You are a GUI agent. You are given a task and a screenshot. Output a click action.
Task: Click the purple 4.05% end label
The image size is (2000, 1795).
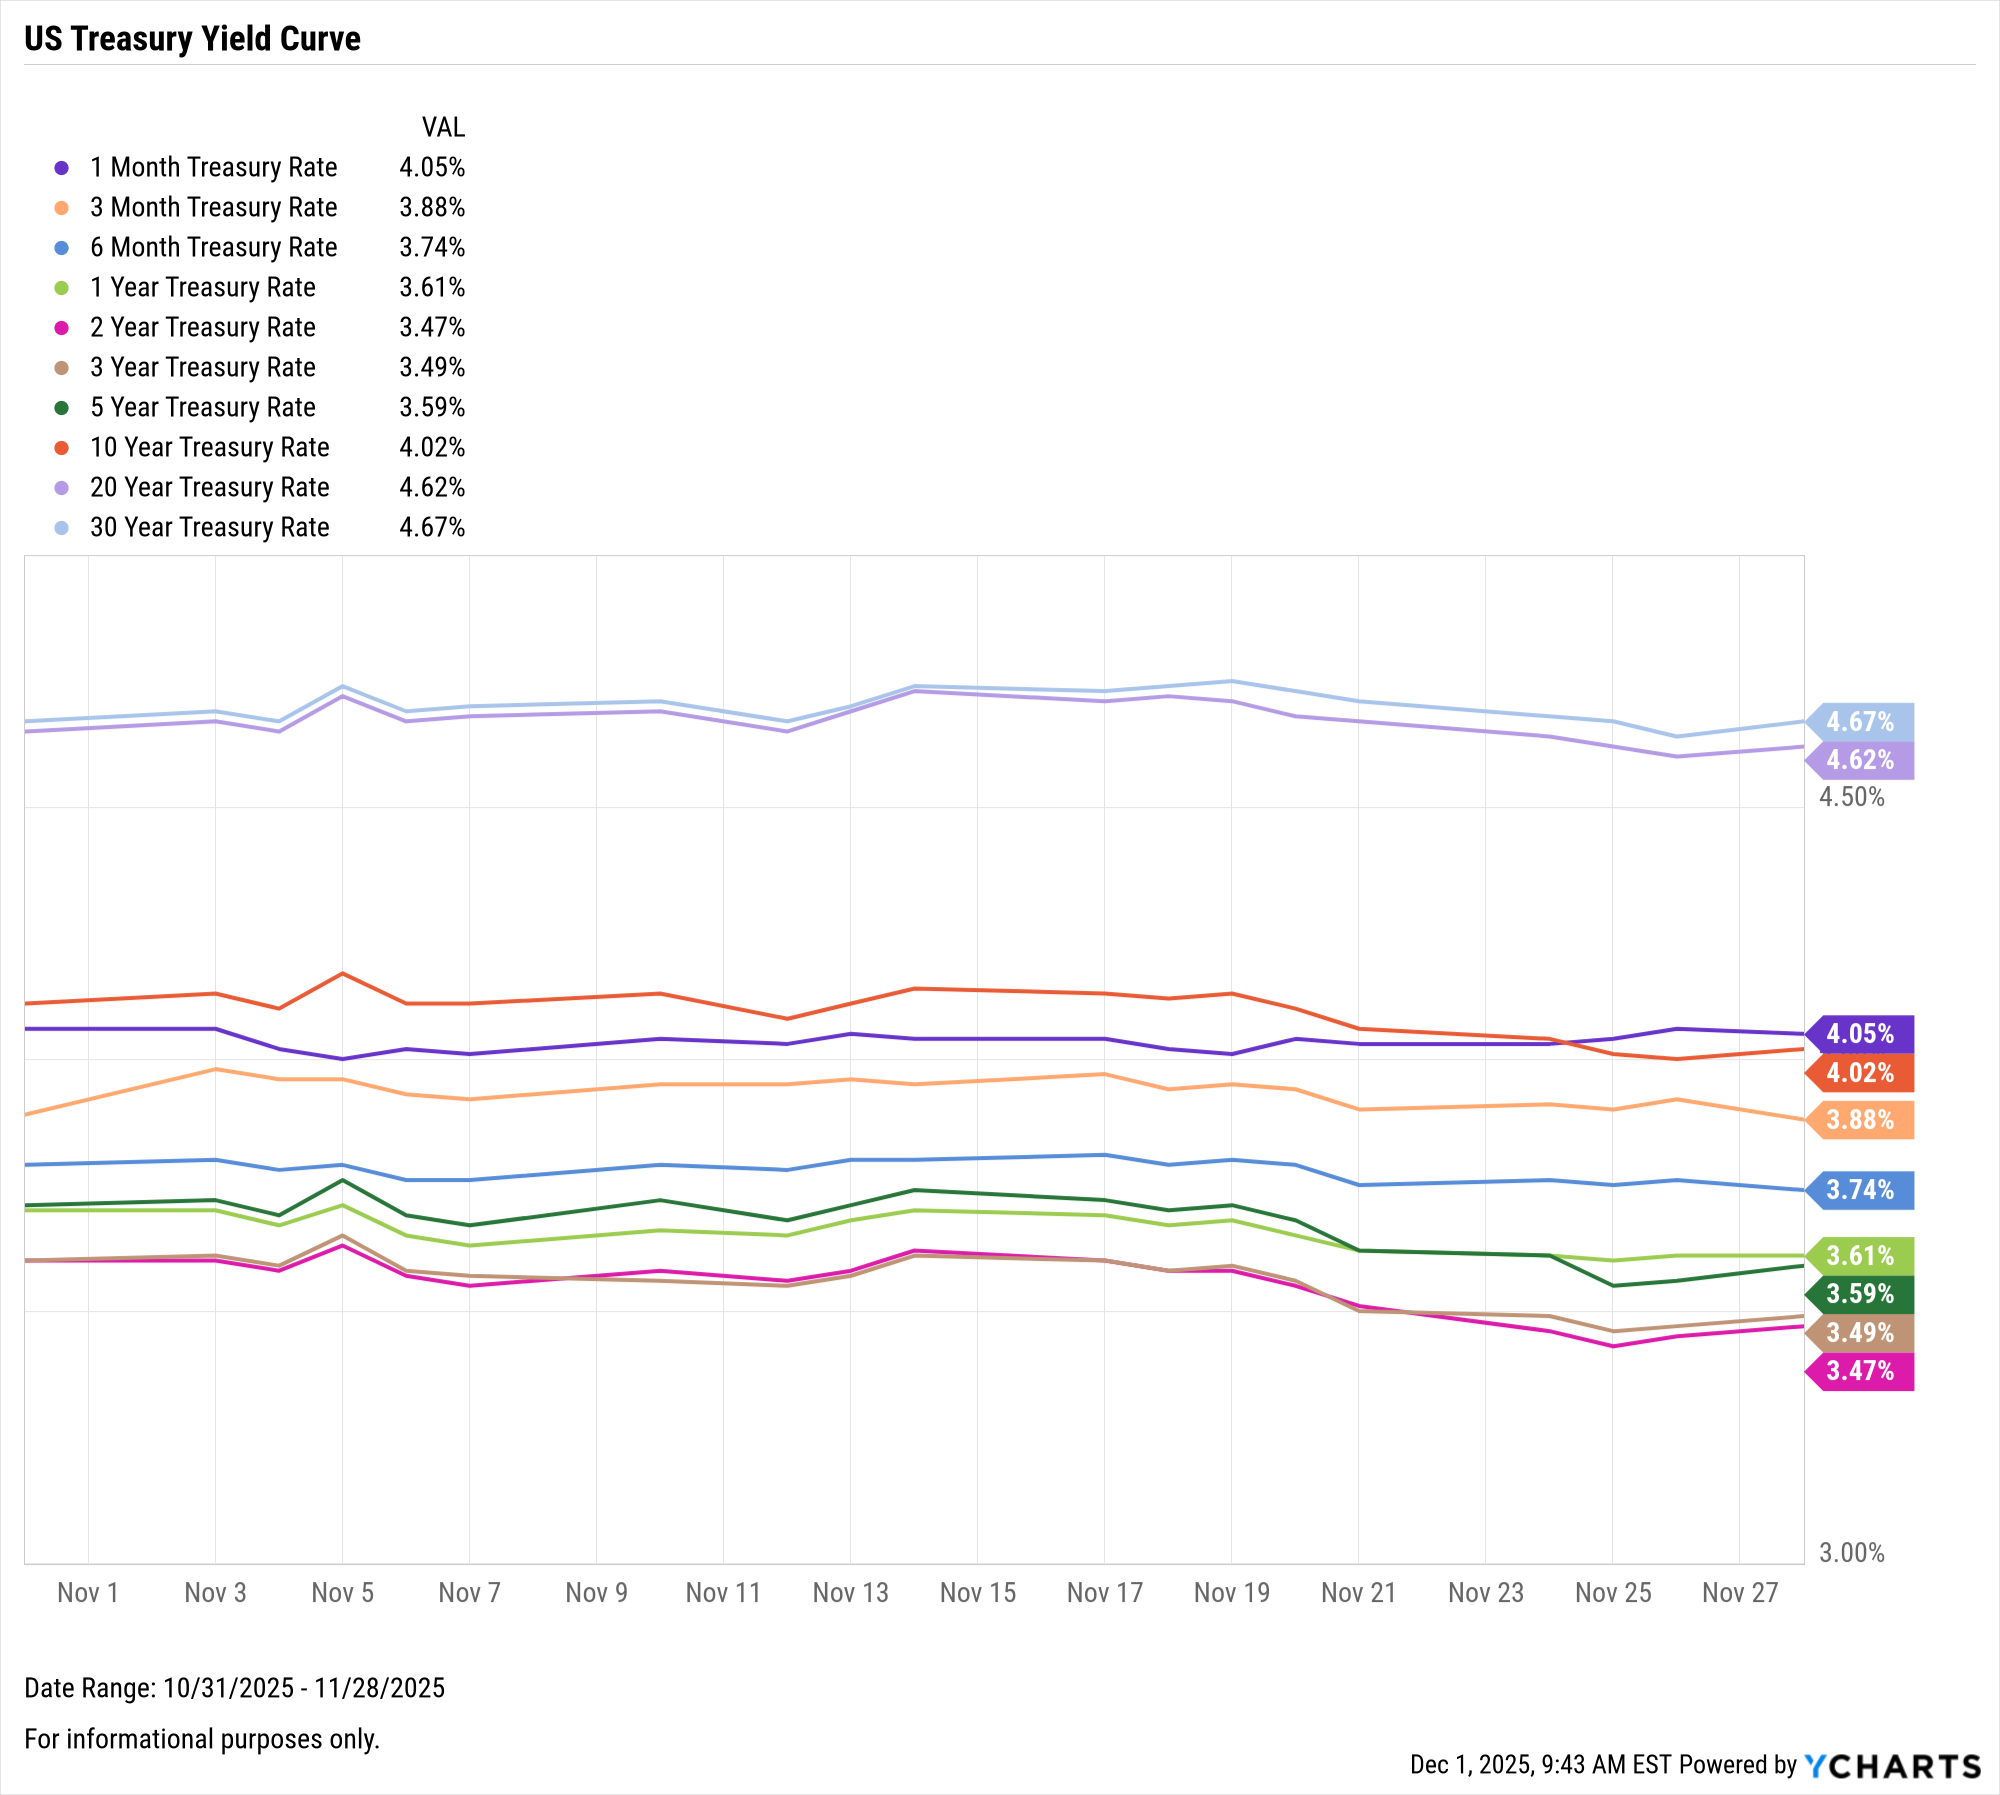[1860, 1033]
